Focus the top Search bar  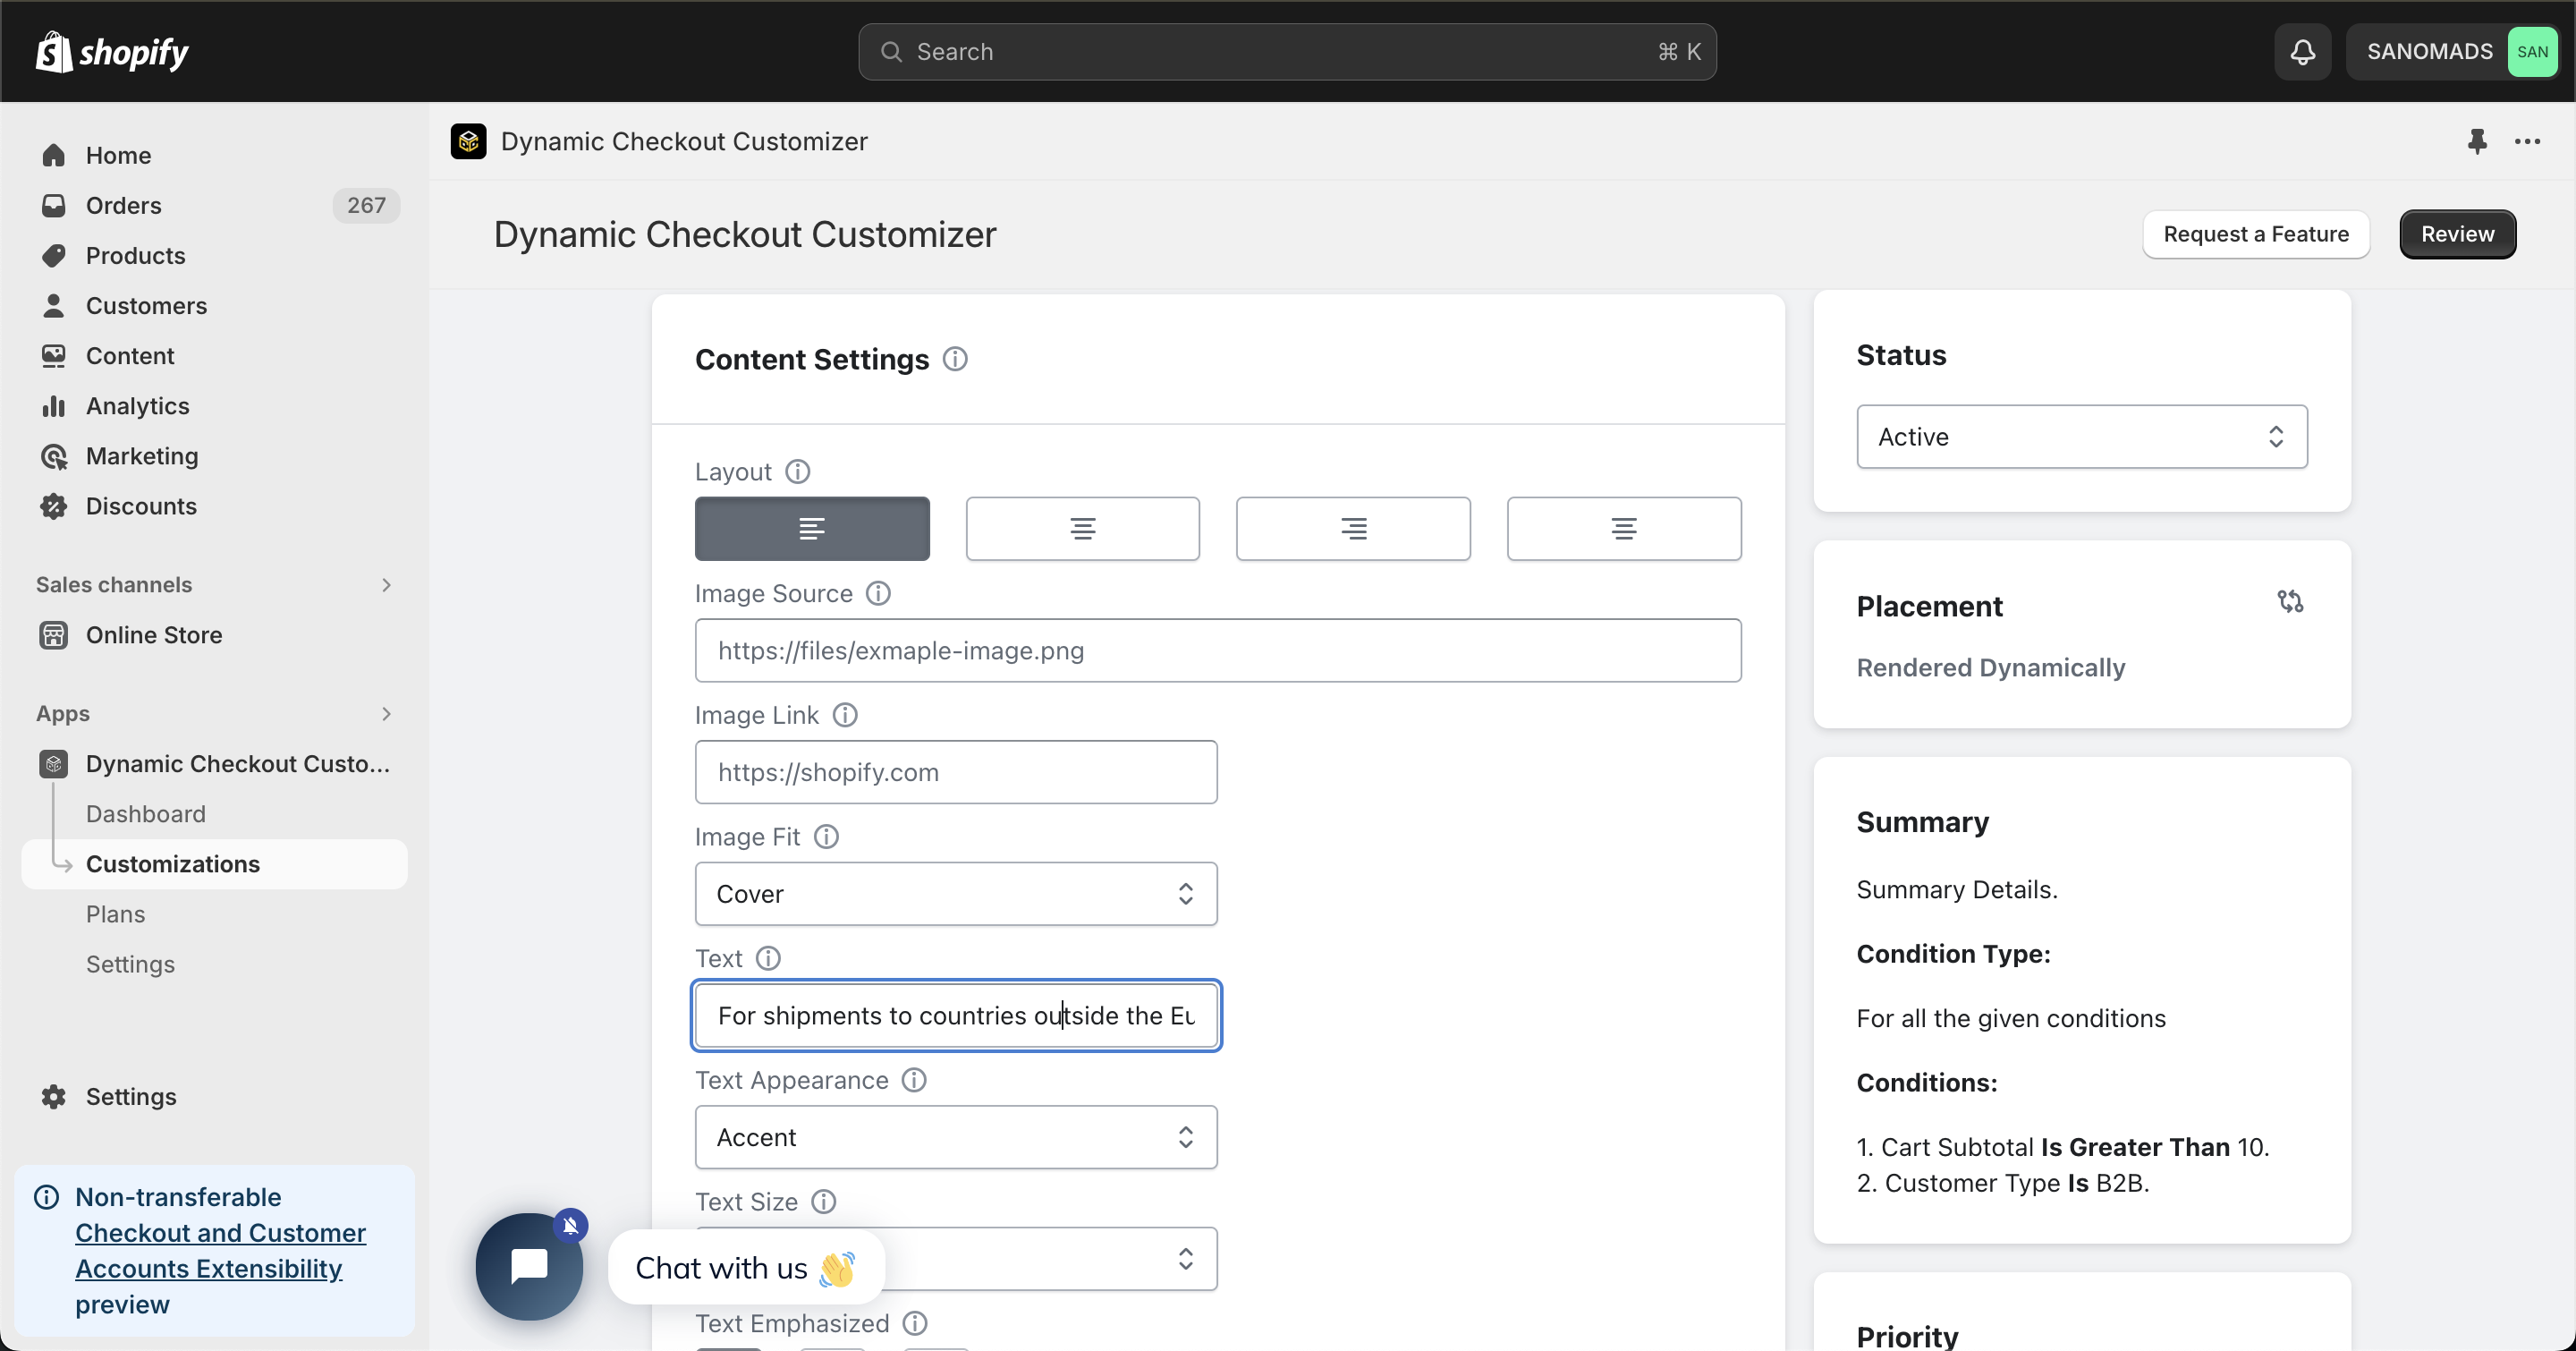pos(1287,52)
